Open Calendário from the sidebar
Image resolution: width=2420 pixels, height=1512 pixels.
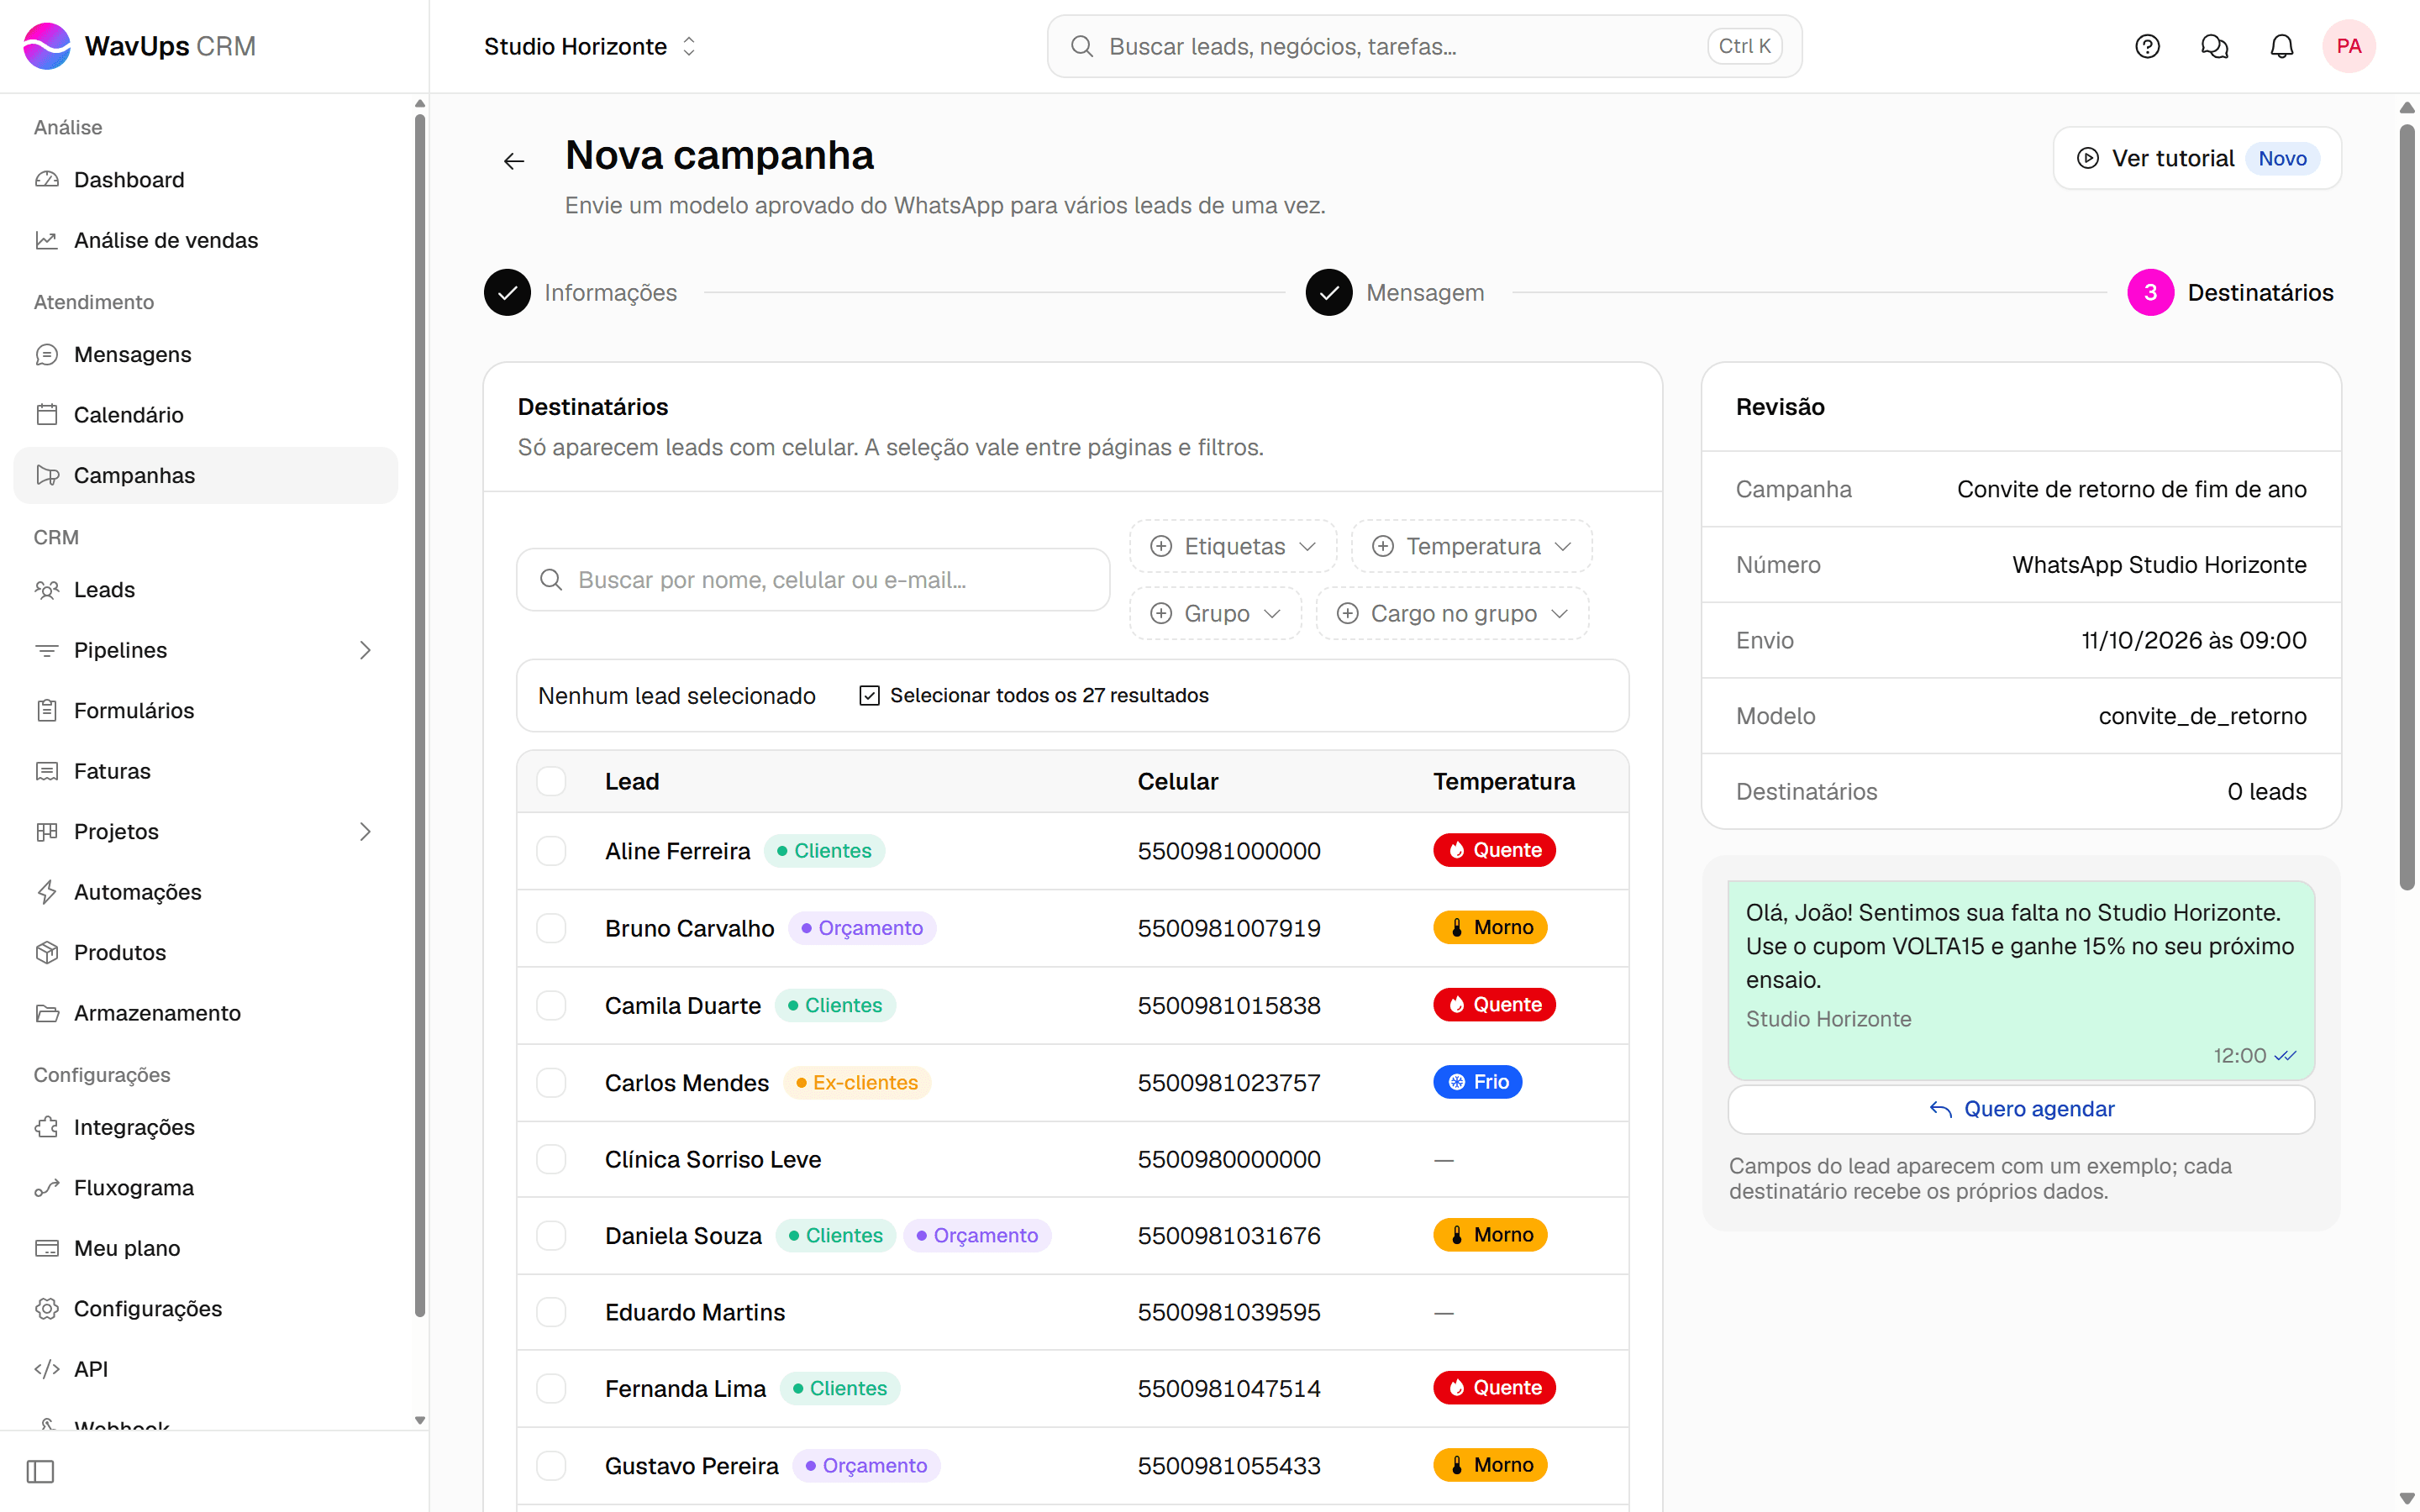205,415
